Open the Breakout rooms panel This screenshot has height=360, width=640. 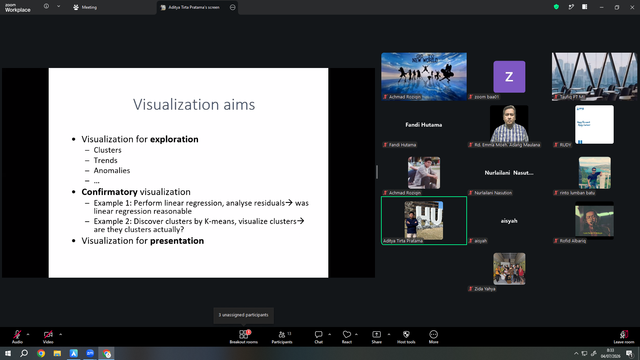[x=244, y=337]
